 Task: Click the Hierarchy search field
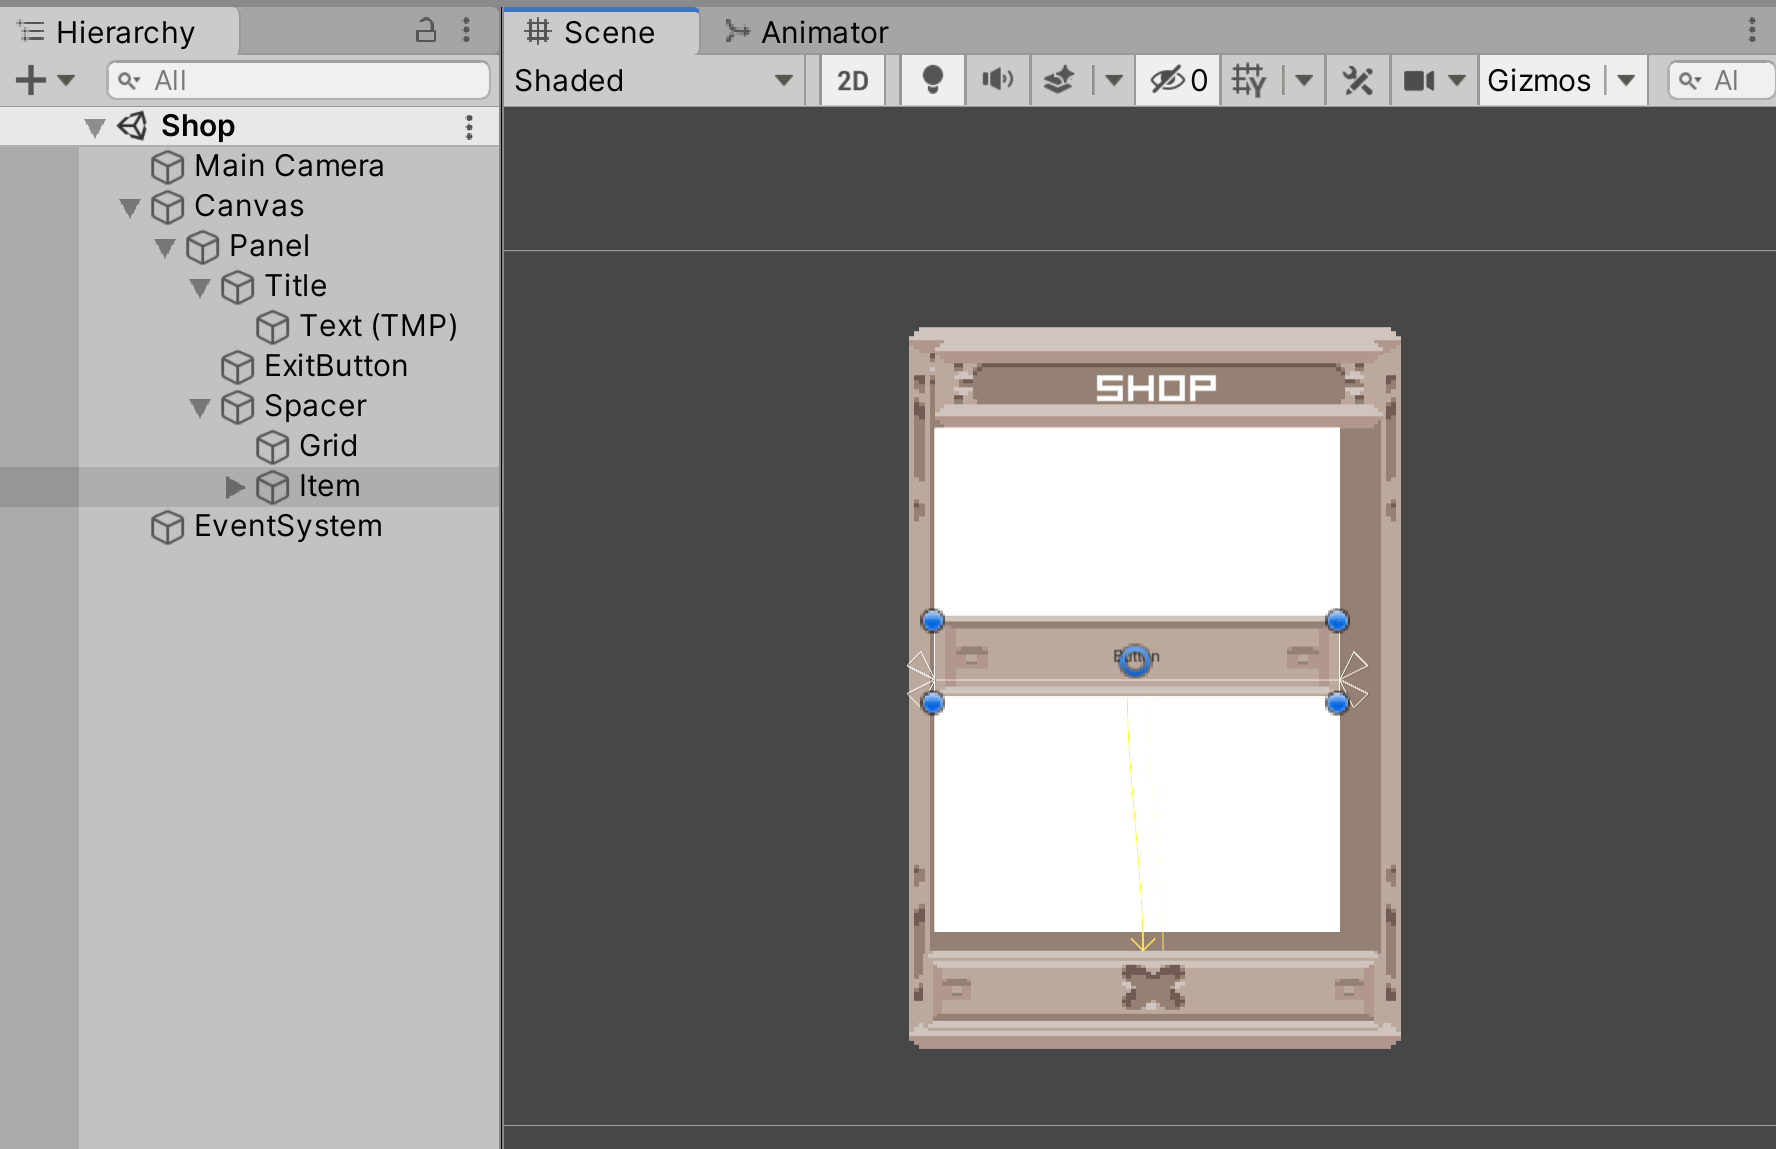(299, 80)
